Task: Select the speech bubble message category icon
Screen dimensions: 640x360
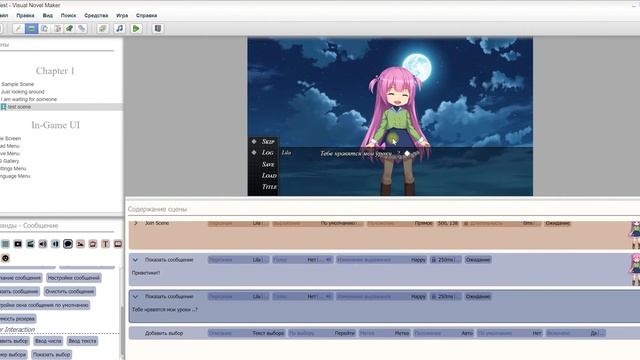Action: (68, 244)
